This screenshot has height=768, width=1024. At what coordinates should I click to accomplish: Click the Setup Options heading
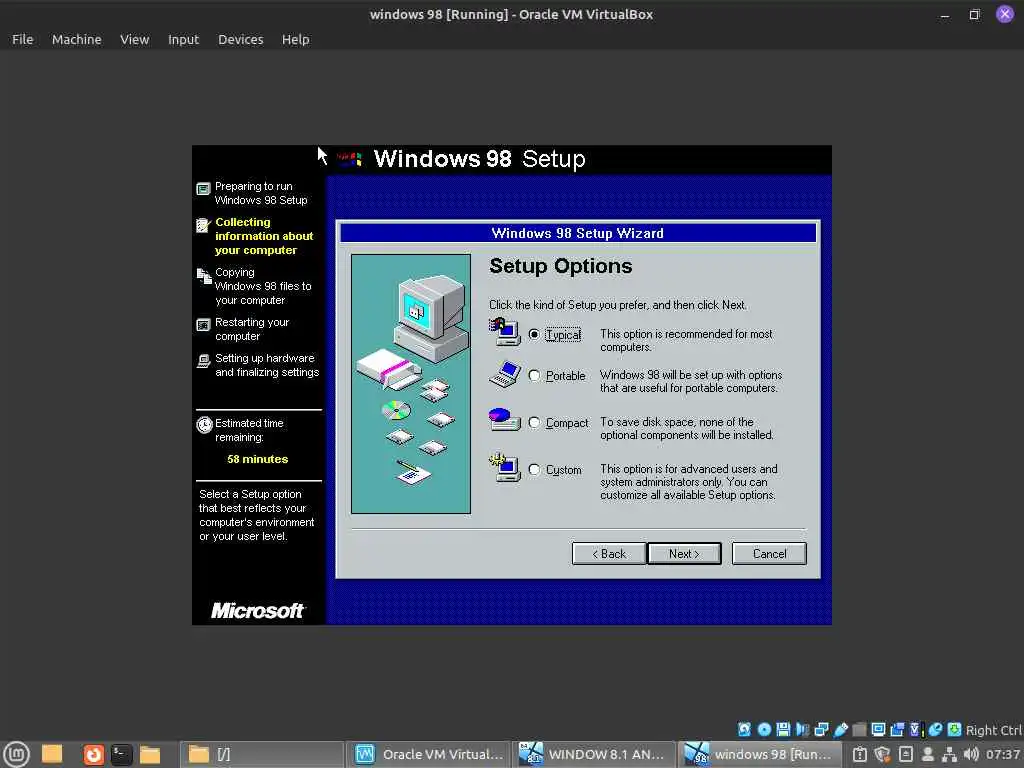[x=560, y=266]
